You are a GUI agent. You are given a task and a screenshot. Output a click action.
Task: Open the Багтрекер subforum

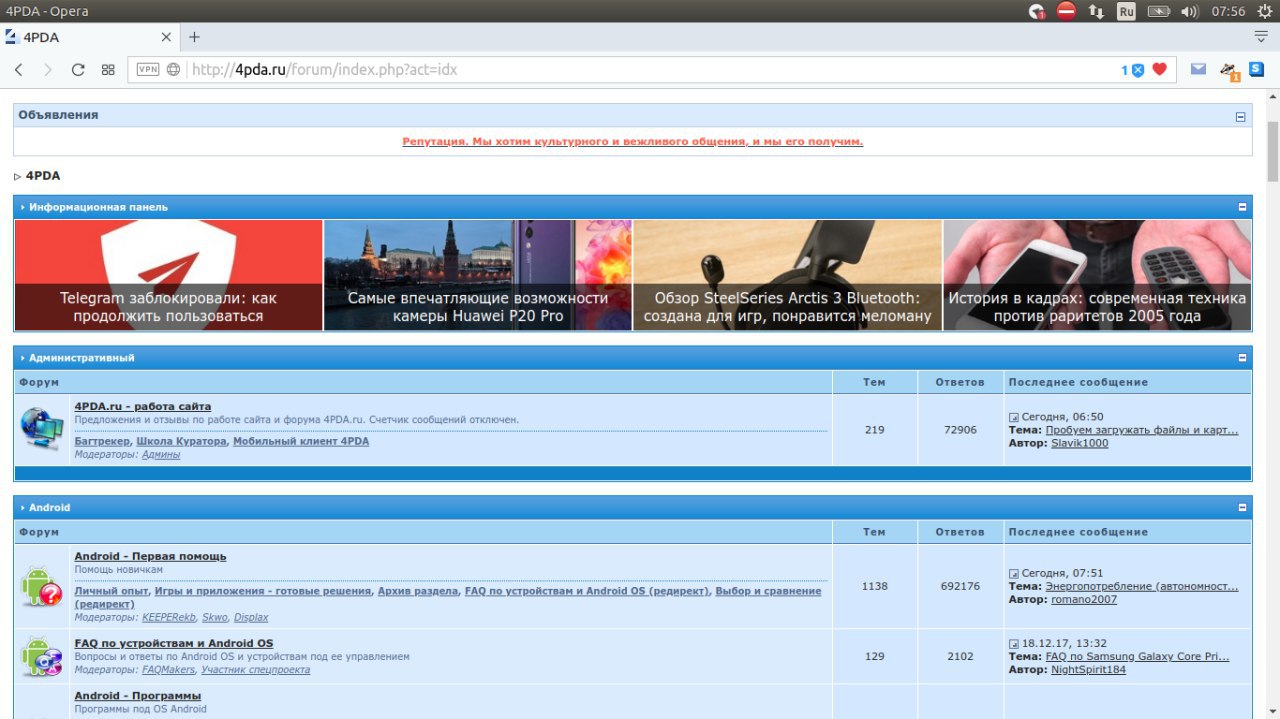pos(102,441)
